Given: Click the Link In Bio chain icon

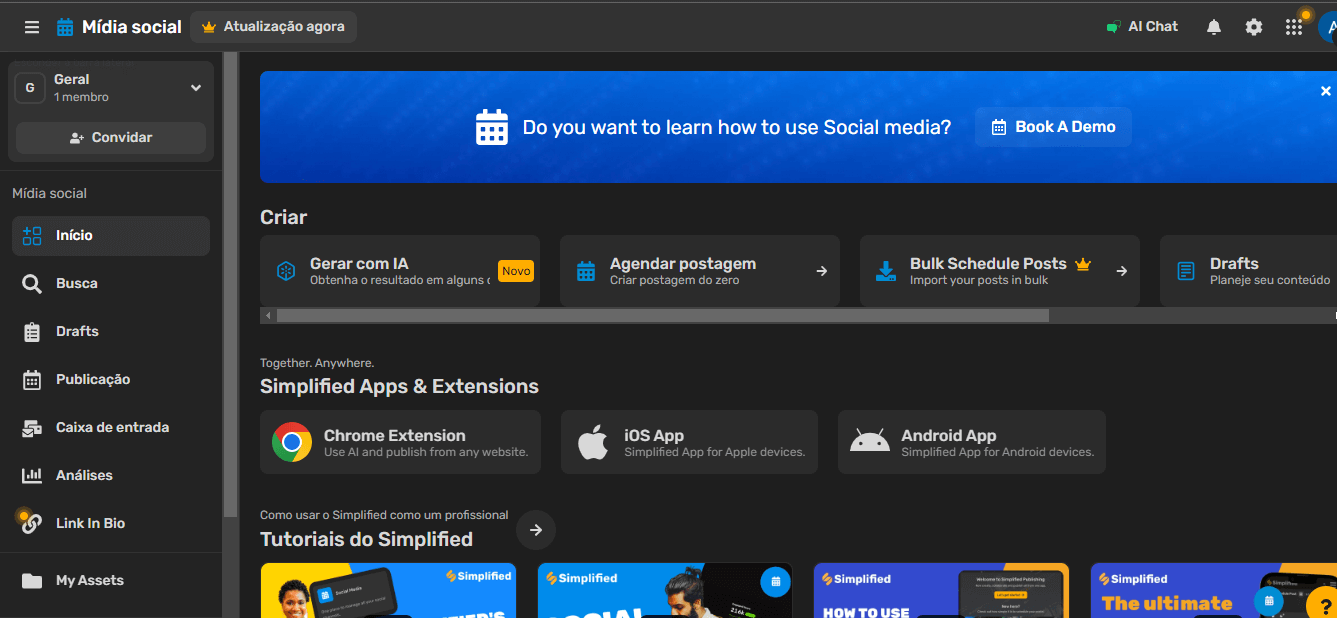Looking at the screenshot, I should (x=32, y=524).
